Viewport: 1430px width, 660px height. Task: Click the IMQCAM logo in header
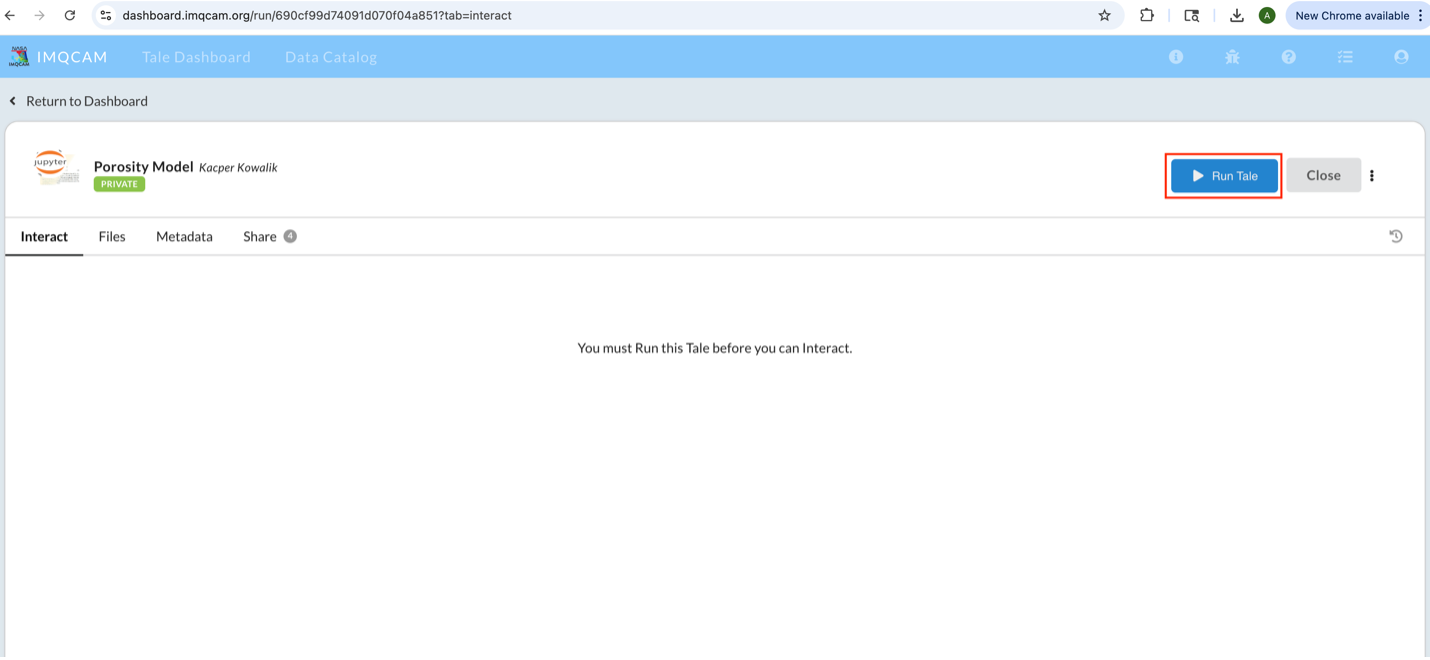tap(58, 57)
